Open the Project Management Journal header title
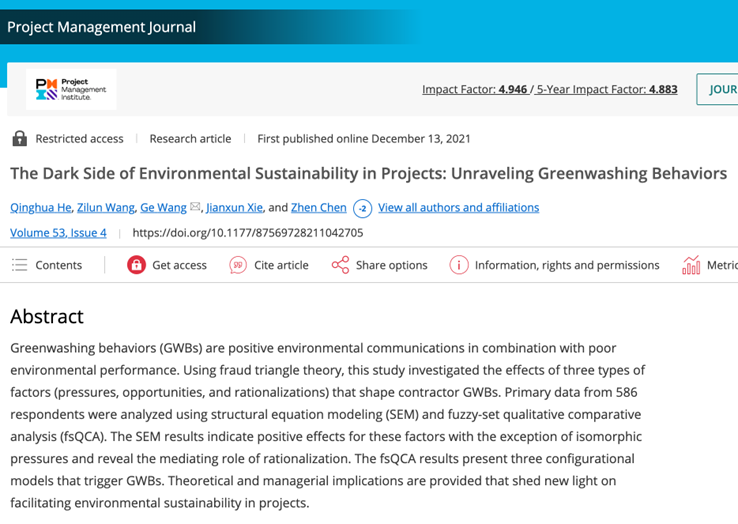 point(101,27)
